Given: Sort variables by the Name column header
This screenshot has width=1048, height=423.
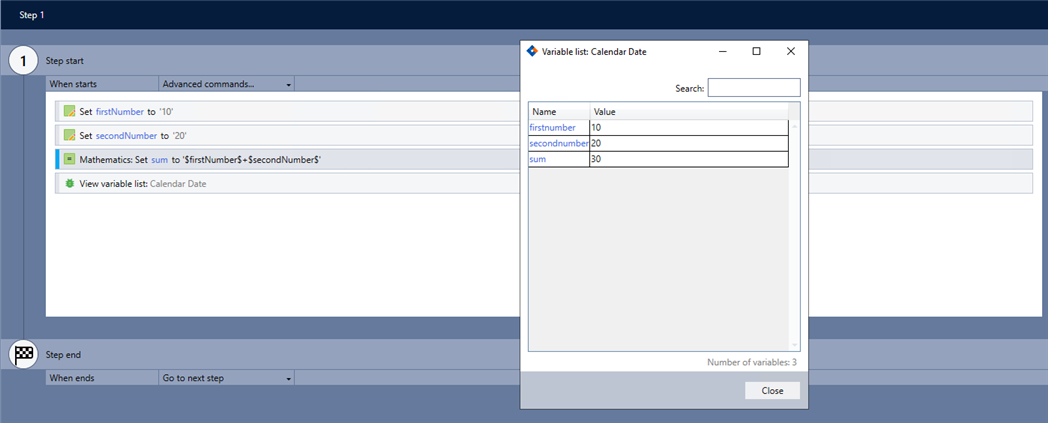Looking at the screenshot, I should [x=558, y=111].
